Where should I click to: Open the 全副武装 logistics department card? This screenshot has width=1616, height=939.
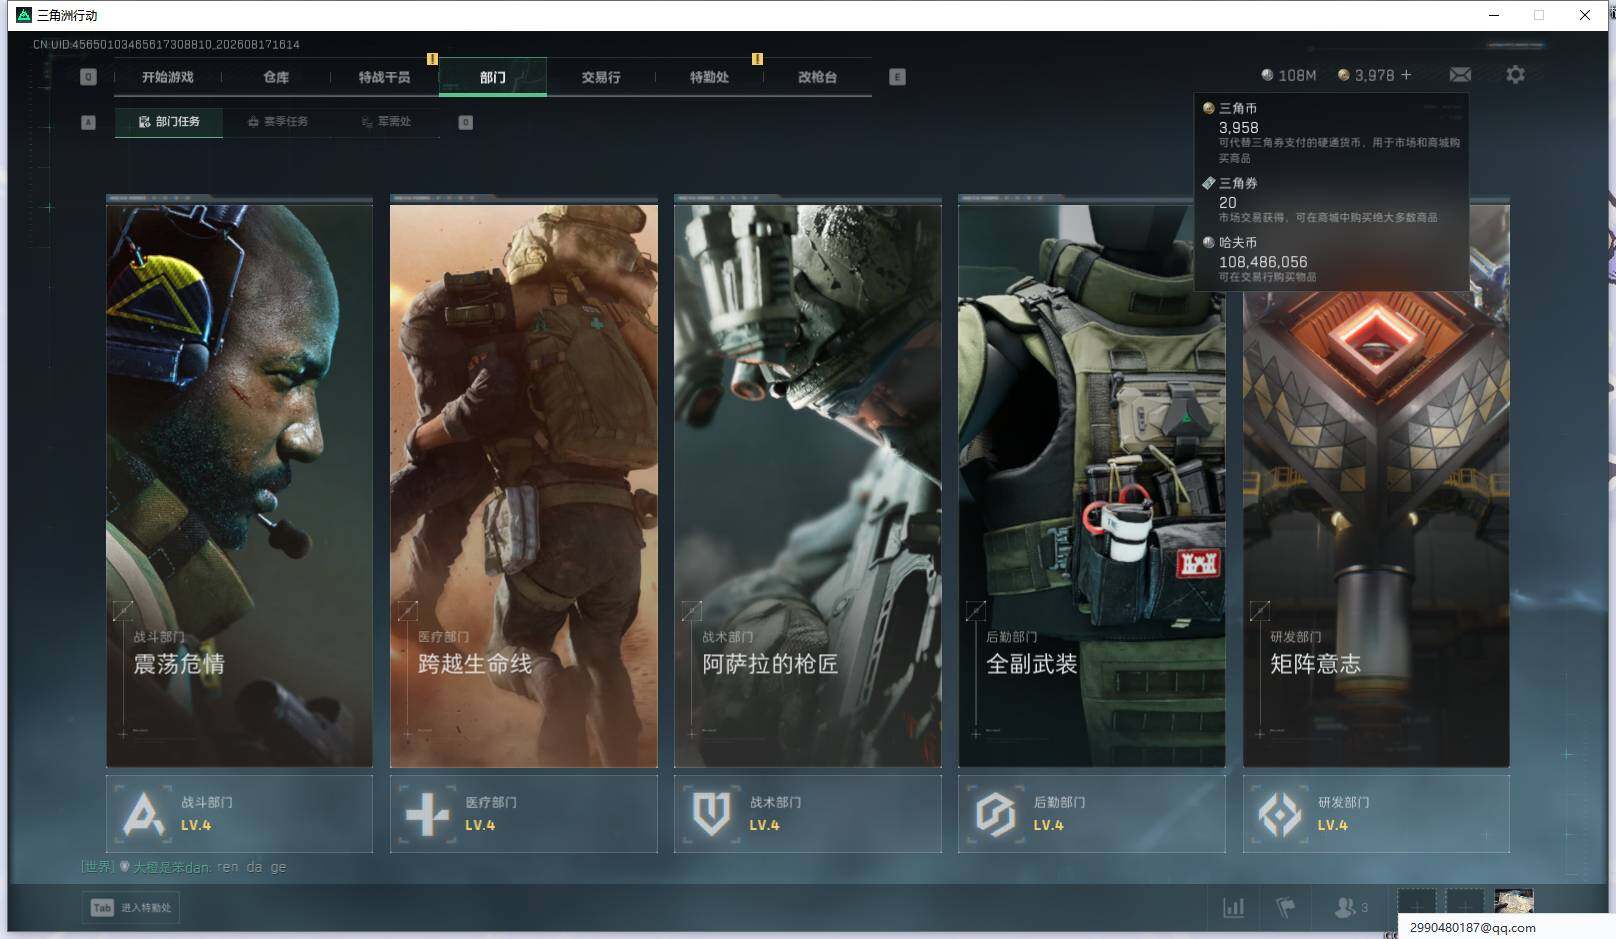(1092, 482)
